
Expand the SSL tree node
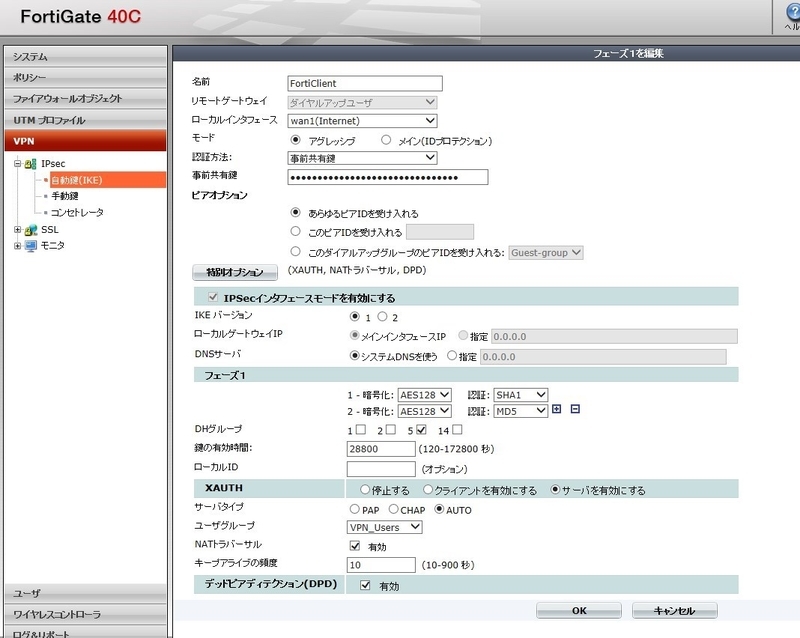(17, 230)
